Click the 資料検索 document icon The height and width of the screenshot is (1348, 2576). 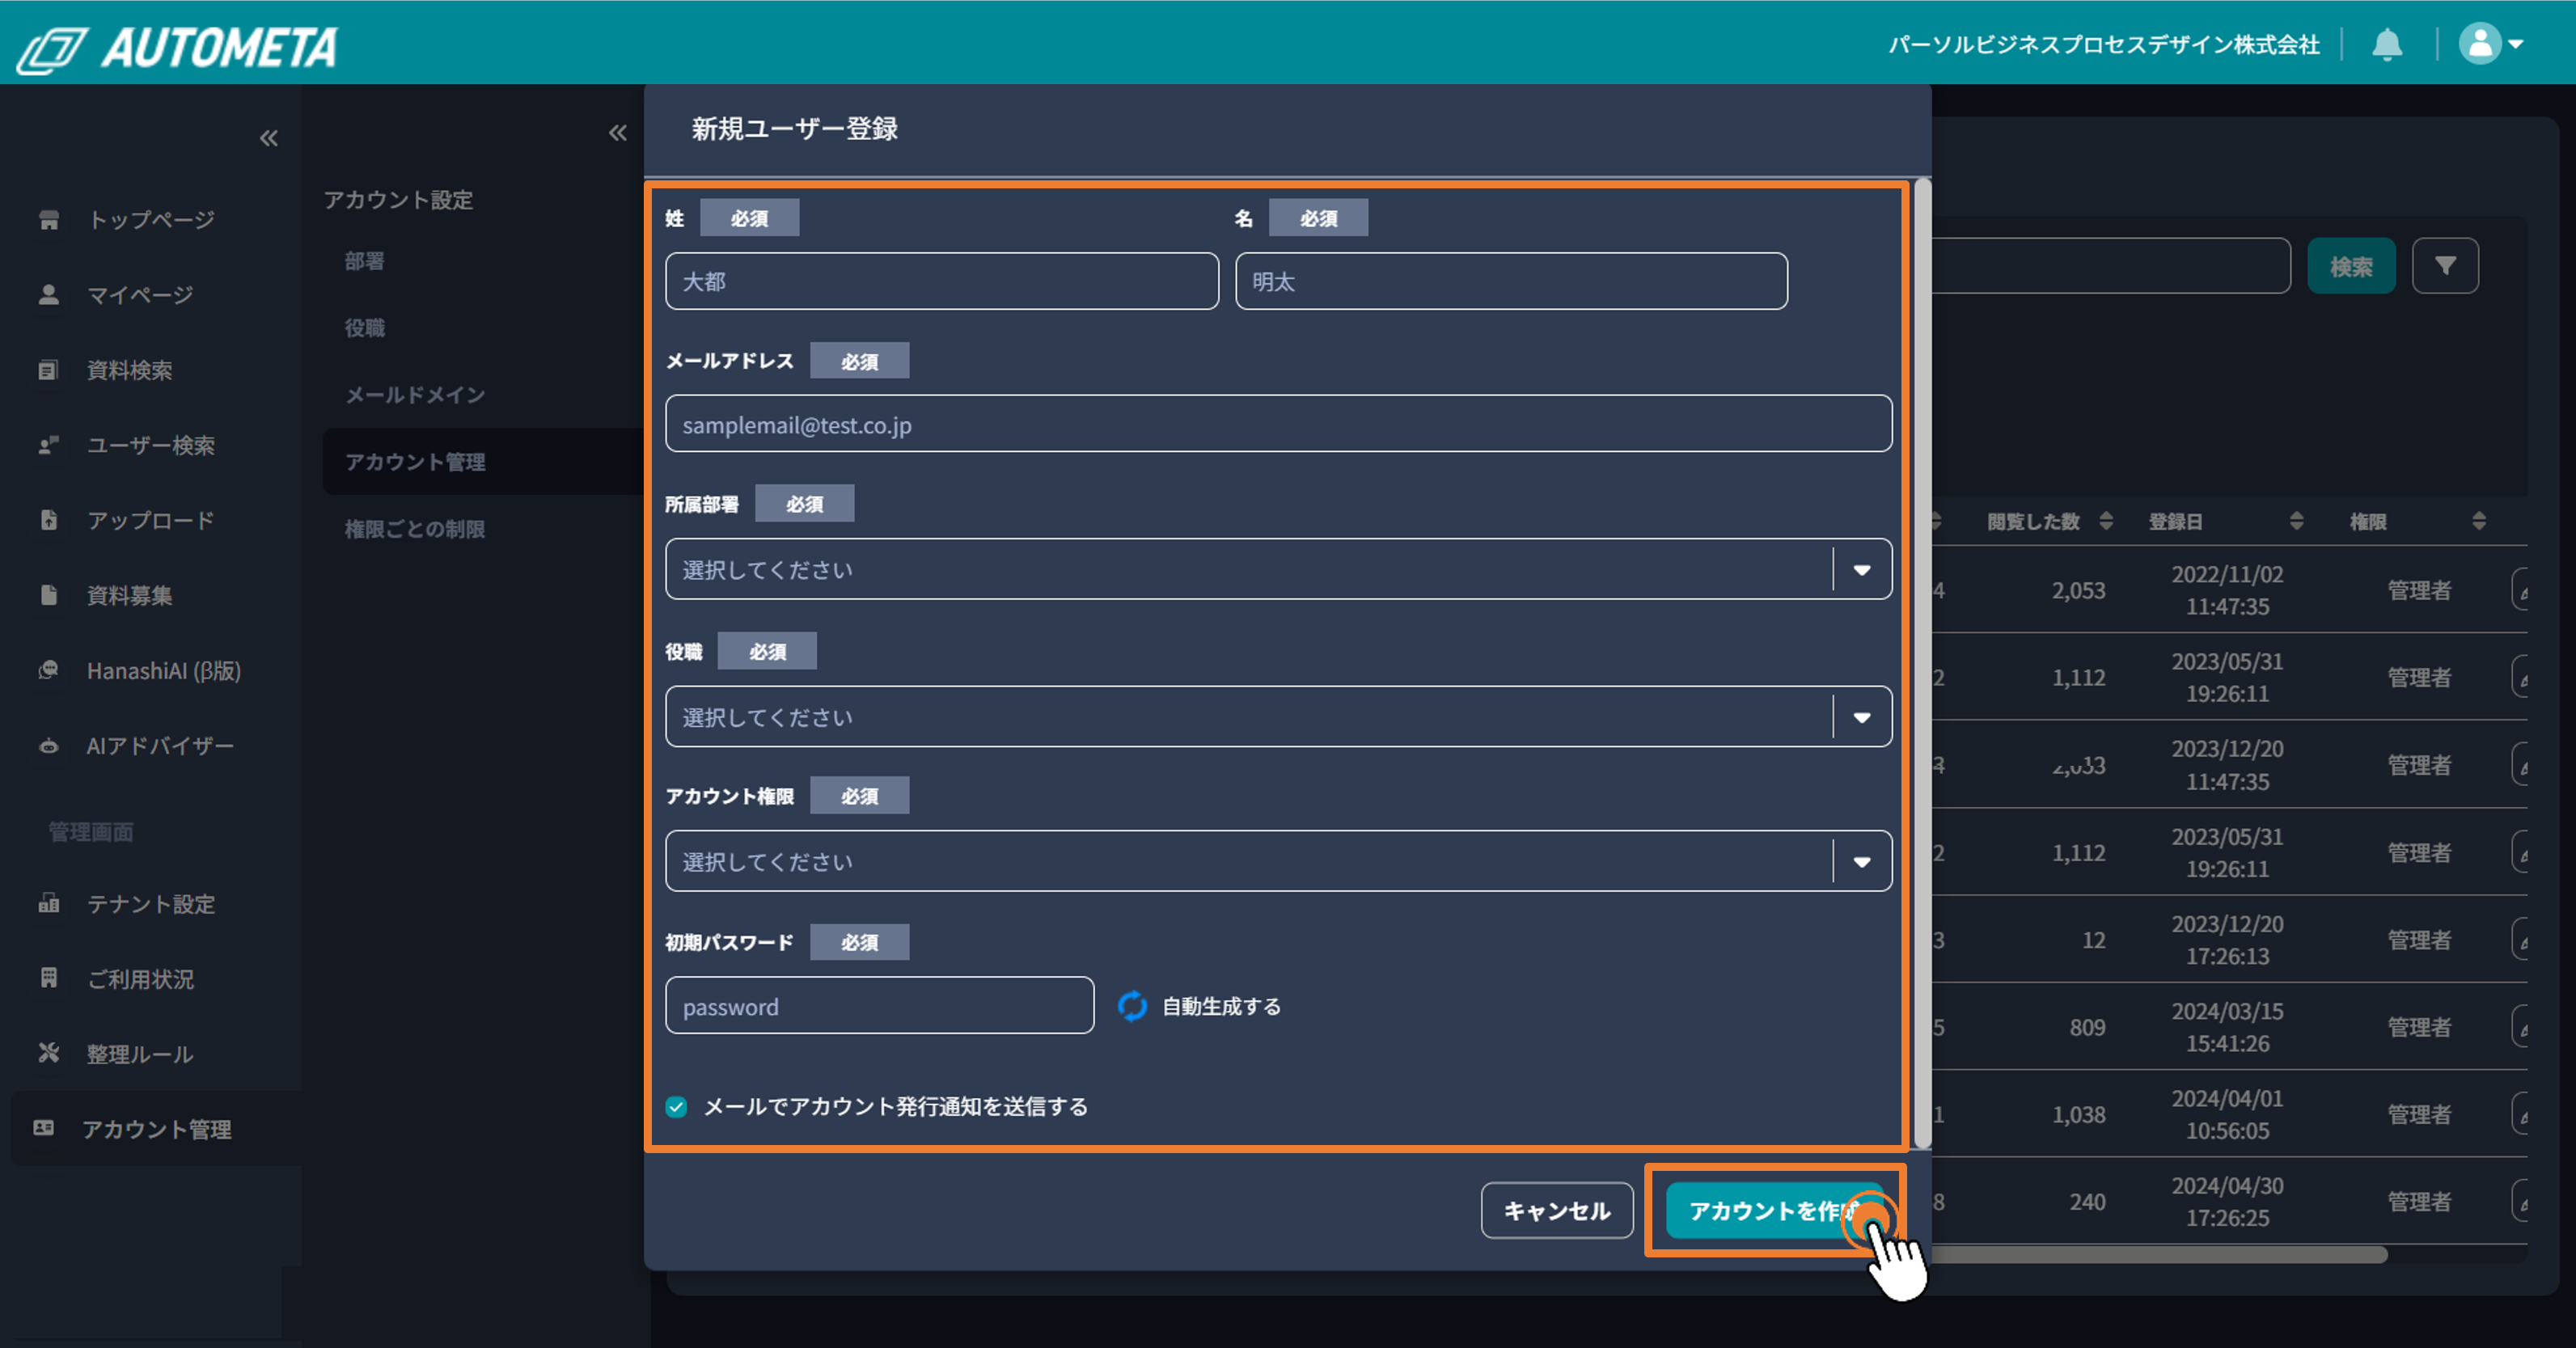(x=48, y=370)
